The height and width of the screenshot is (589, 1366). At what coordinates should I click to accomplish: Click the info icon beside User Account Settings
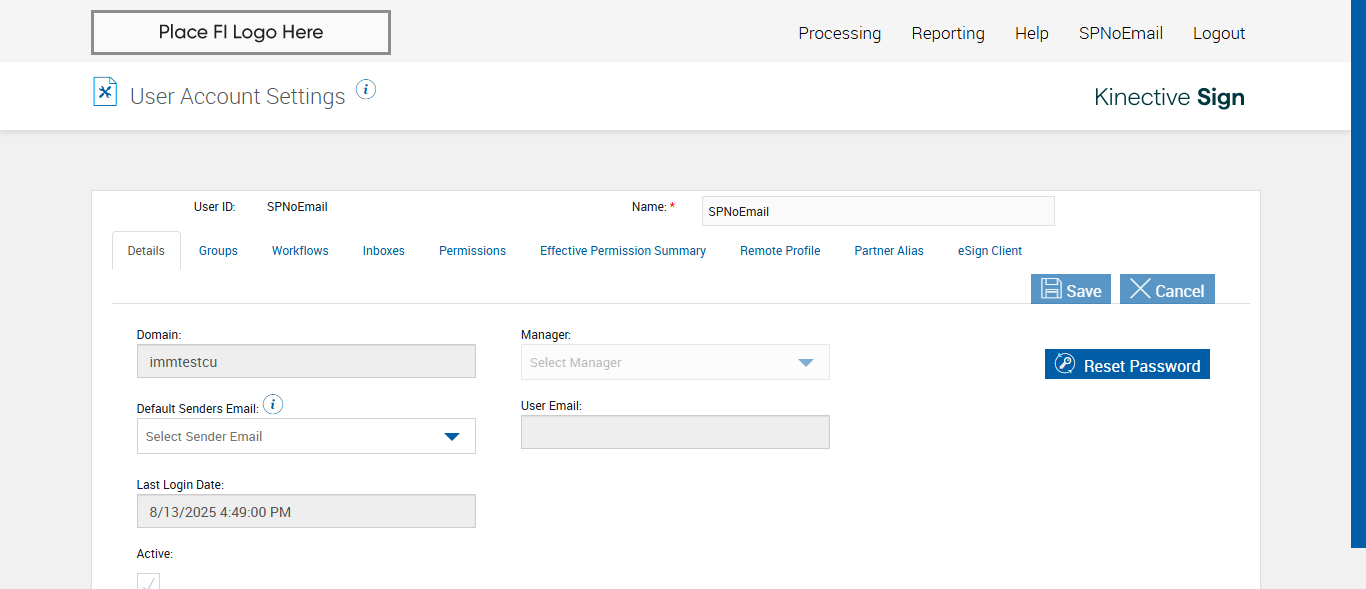366,90
